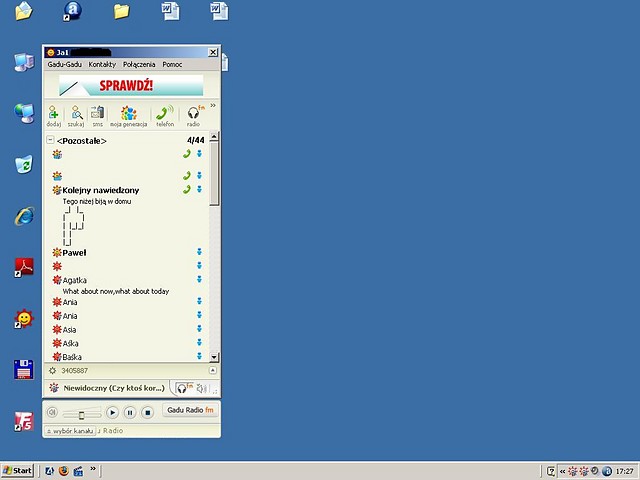Image resolution: width=640 pixels, height=480 pixels.
Task: Close the Gadu-Gadu window
Action: pos(213,52)
